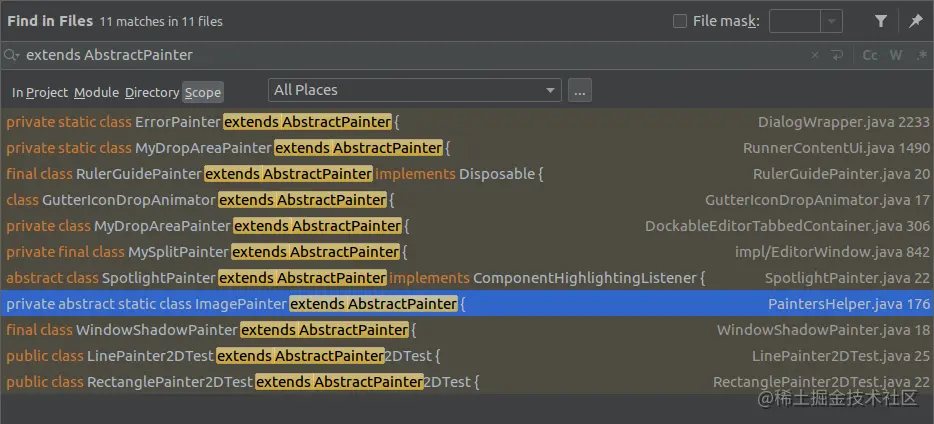This screenshot has height=424, width=934.
Task: Select the LinePainter2DTest result row
Action: tap(467, 356)
